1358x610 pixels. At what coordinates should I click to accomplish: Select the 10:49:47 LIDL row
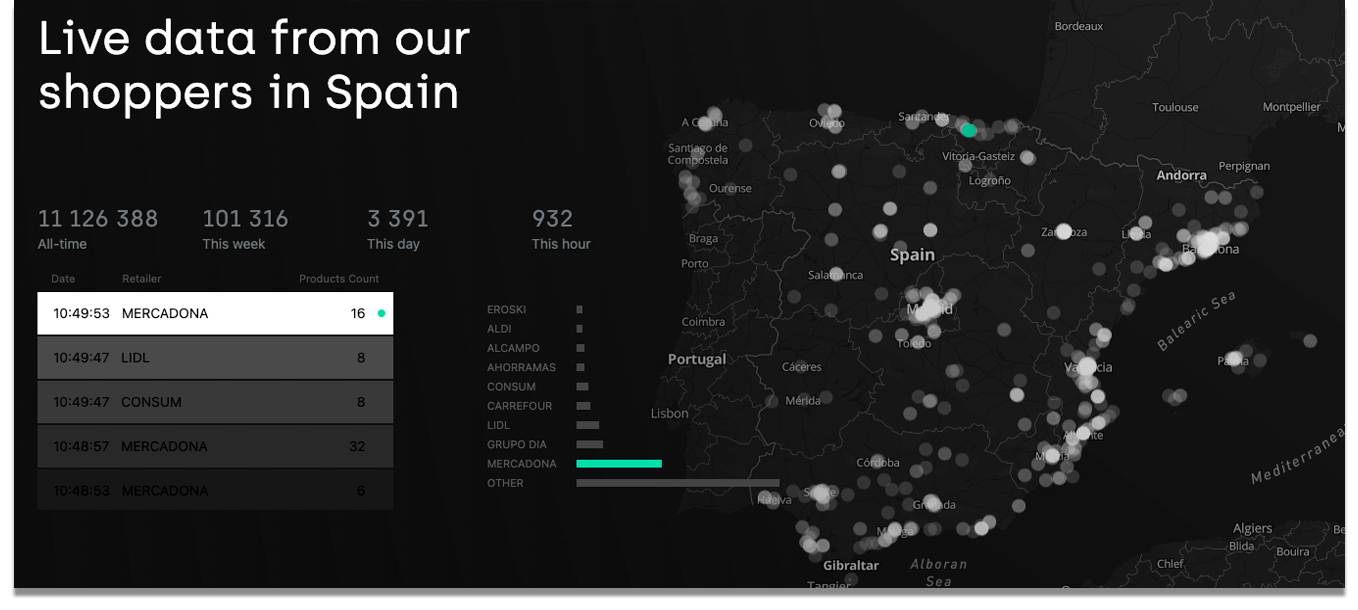tap(215, 358)
